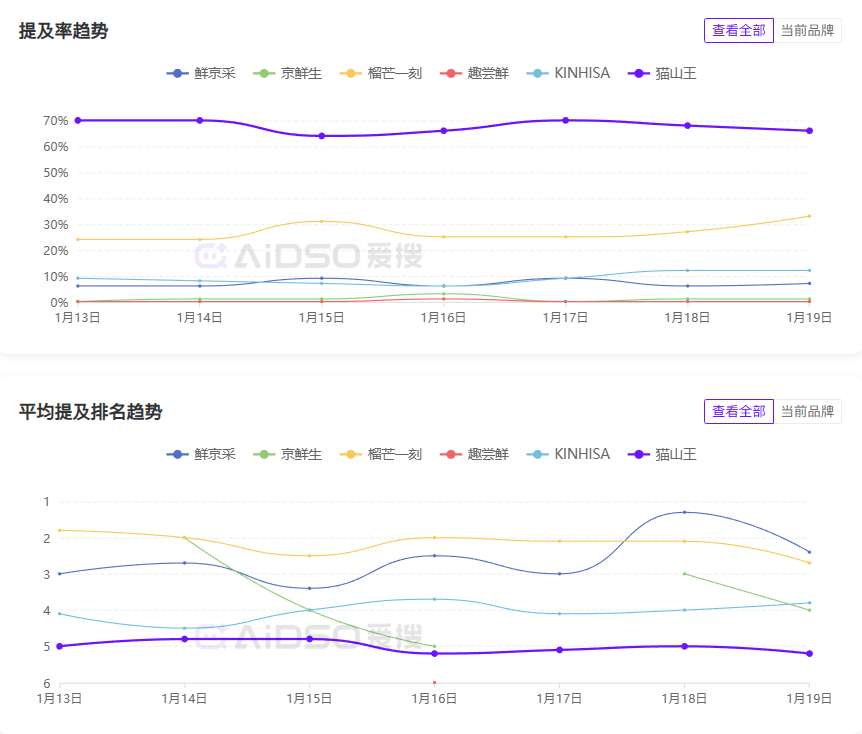
Task: Select 查看全部 tab in 提及率趋势 panel
Action: [x=738, y=30]
